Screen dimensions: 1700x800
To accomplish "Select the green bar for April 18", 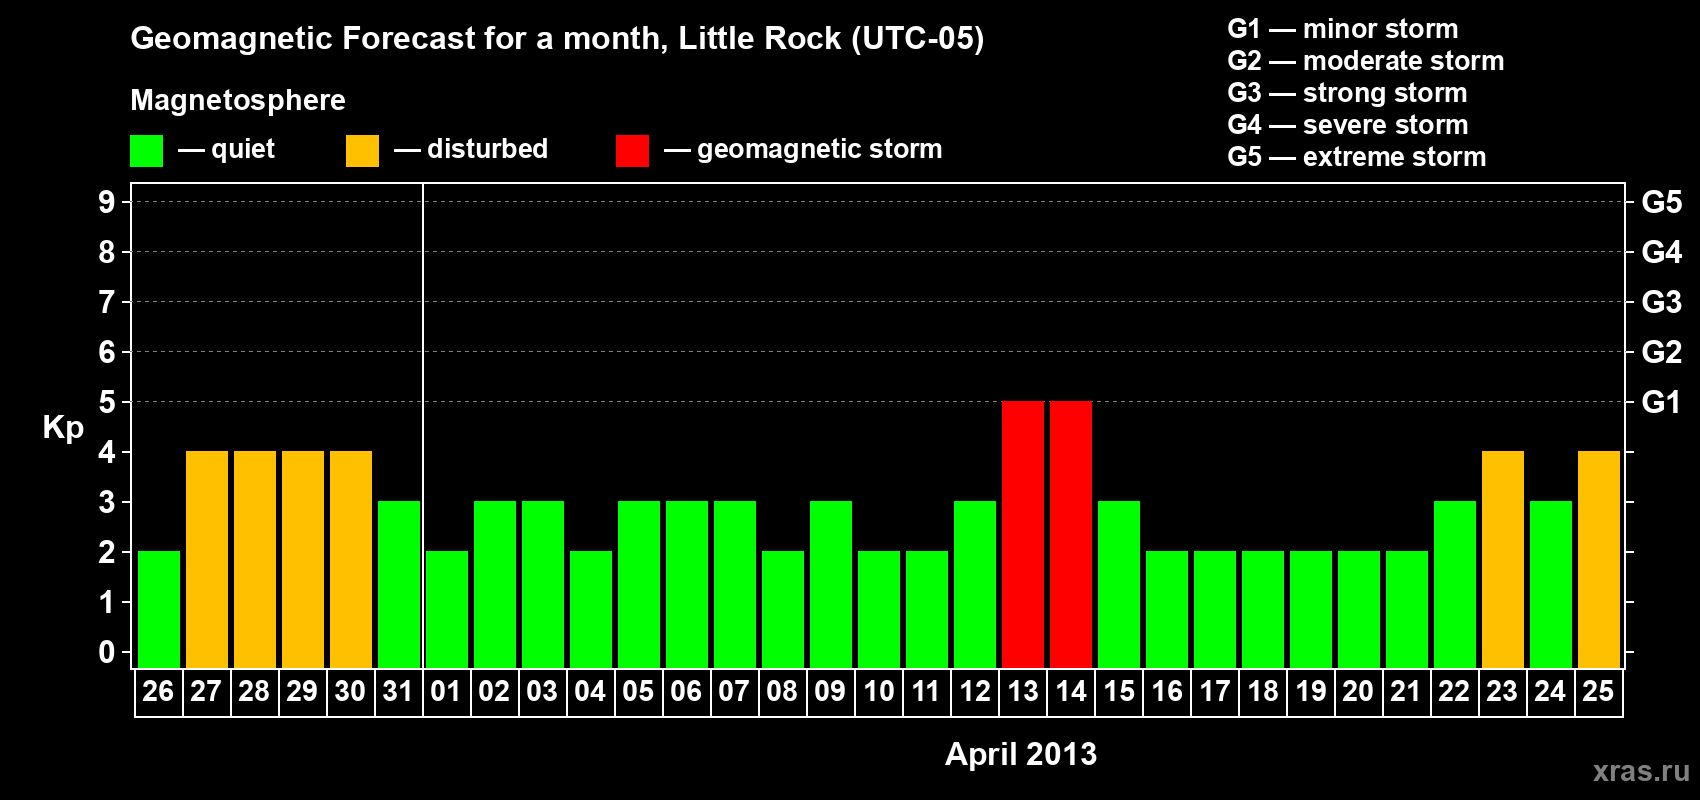I will coord(1263,609).
